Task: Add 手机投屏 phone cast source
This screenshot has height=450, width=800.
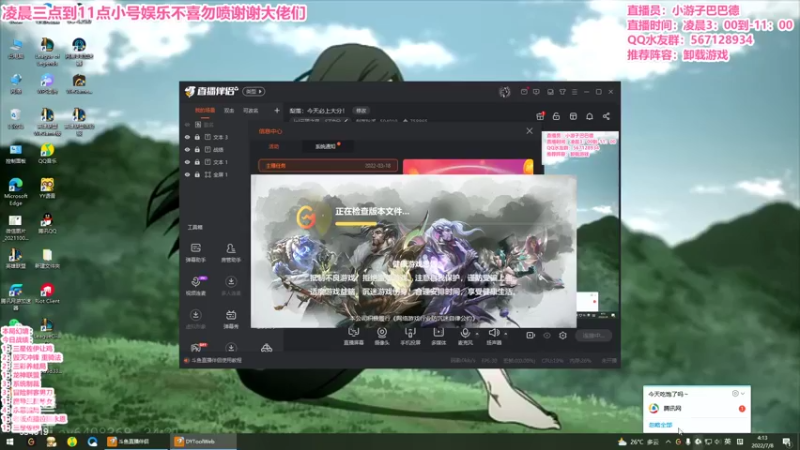Action: pyautogui.click(x=410, y=336)
